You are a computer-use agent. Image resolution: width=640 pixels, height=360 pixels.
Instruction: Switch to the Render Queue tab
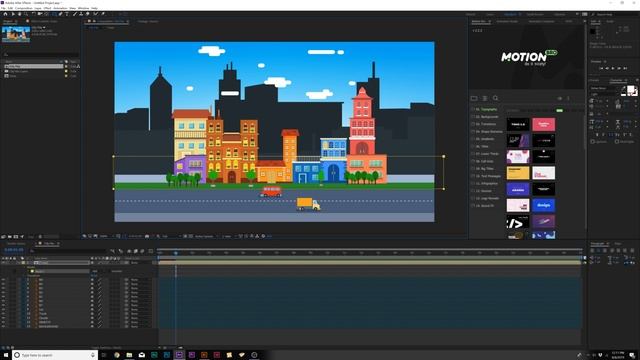click(x=16, y=244)
